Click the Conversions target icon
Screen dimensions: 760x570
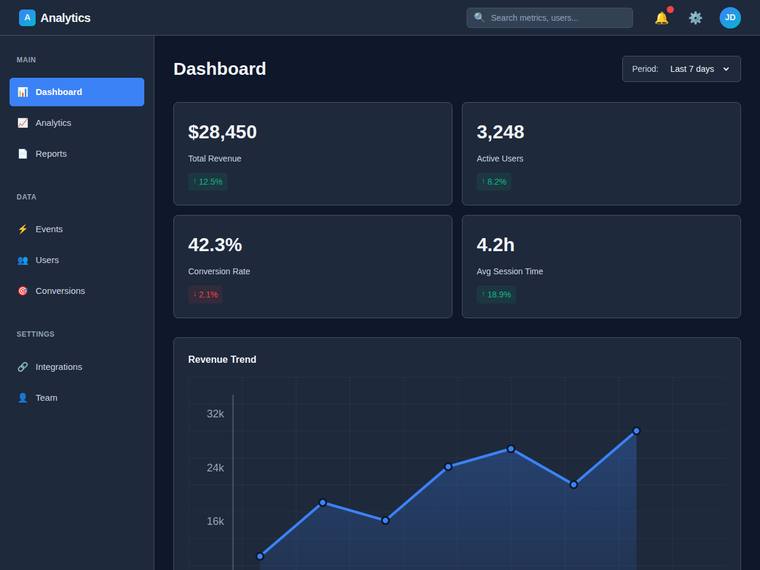pos(23,291)
